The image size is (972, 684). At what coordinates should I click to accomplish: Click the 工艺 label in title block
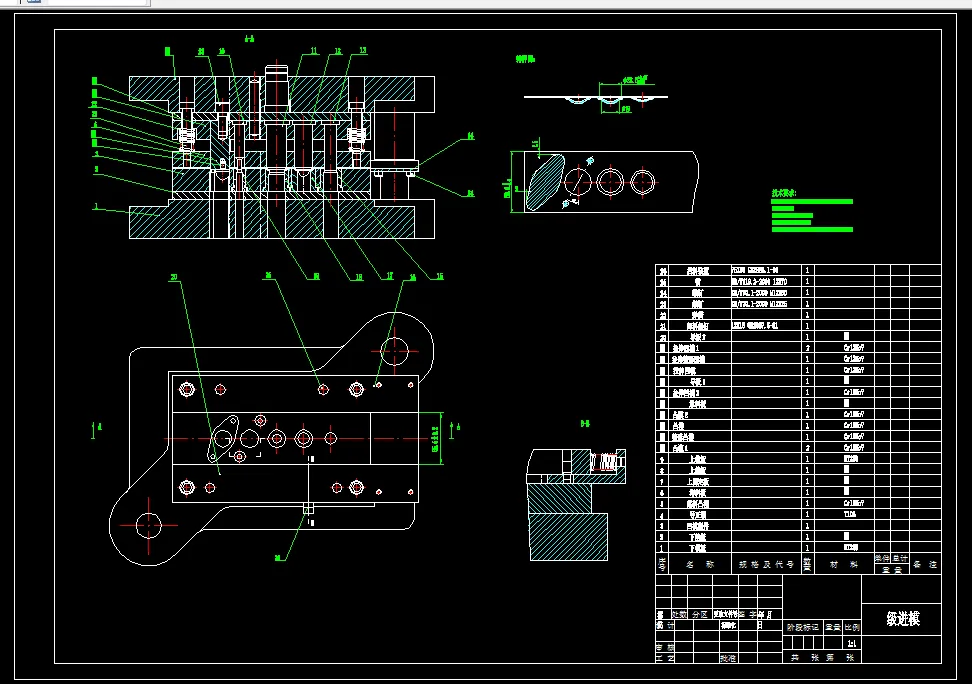[x=665, y=658]
